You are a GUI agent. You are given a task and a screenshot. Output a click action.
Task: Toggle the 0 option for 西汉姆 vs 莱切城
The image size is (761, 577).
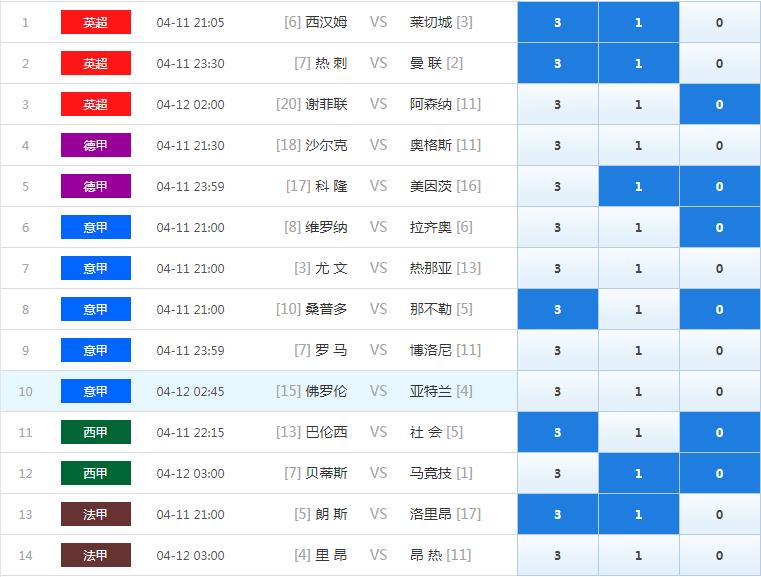tap(720, 22)
